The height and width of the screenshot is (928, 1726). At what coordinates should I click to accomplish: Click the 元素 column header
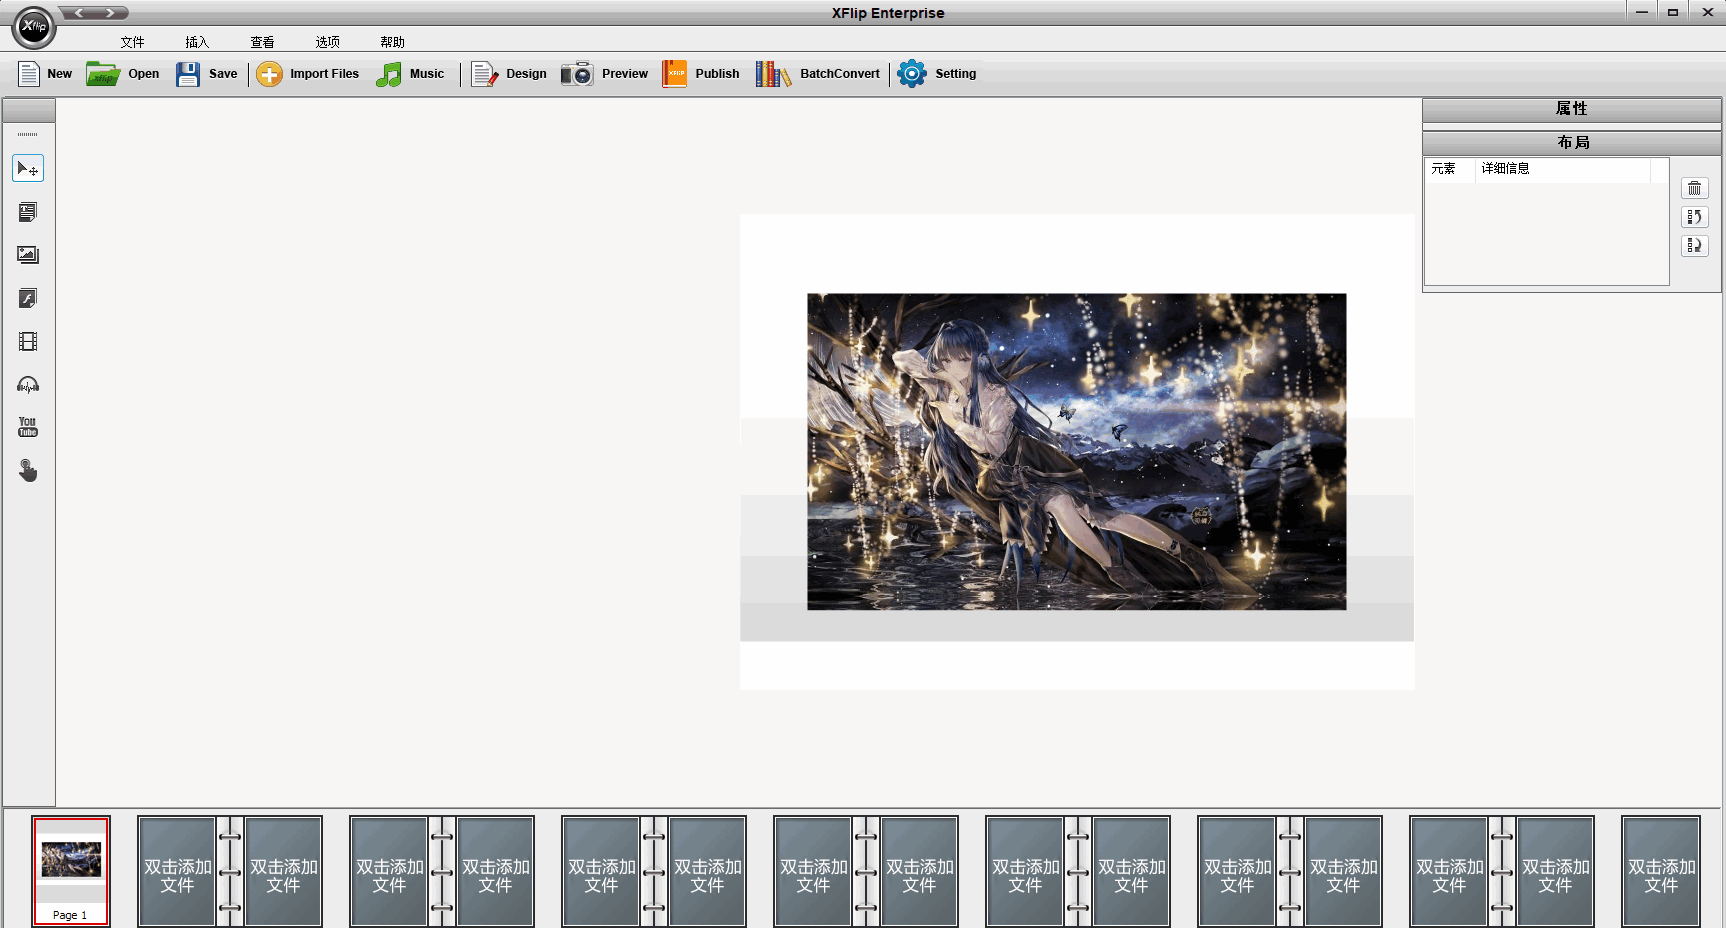[x=1450, y=169]
